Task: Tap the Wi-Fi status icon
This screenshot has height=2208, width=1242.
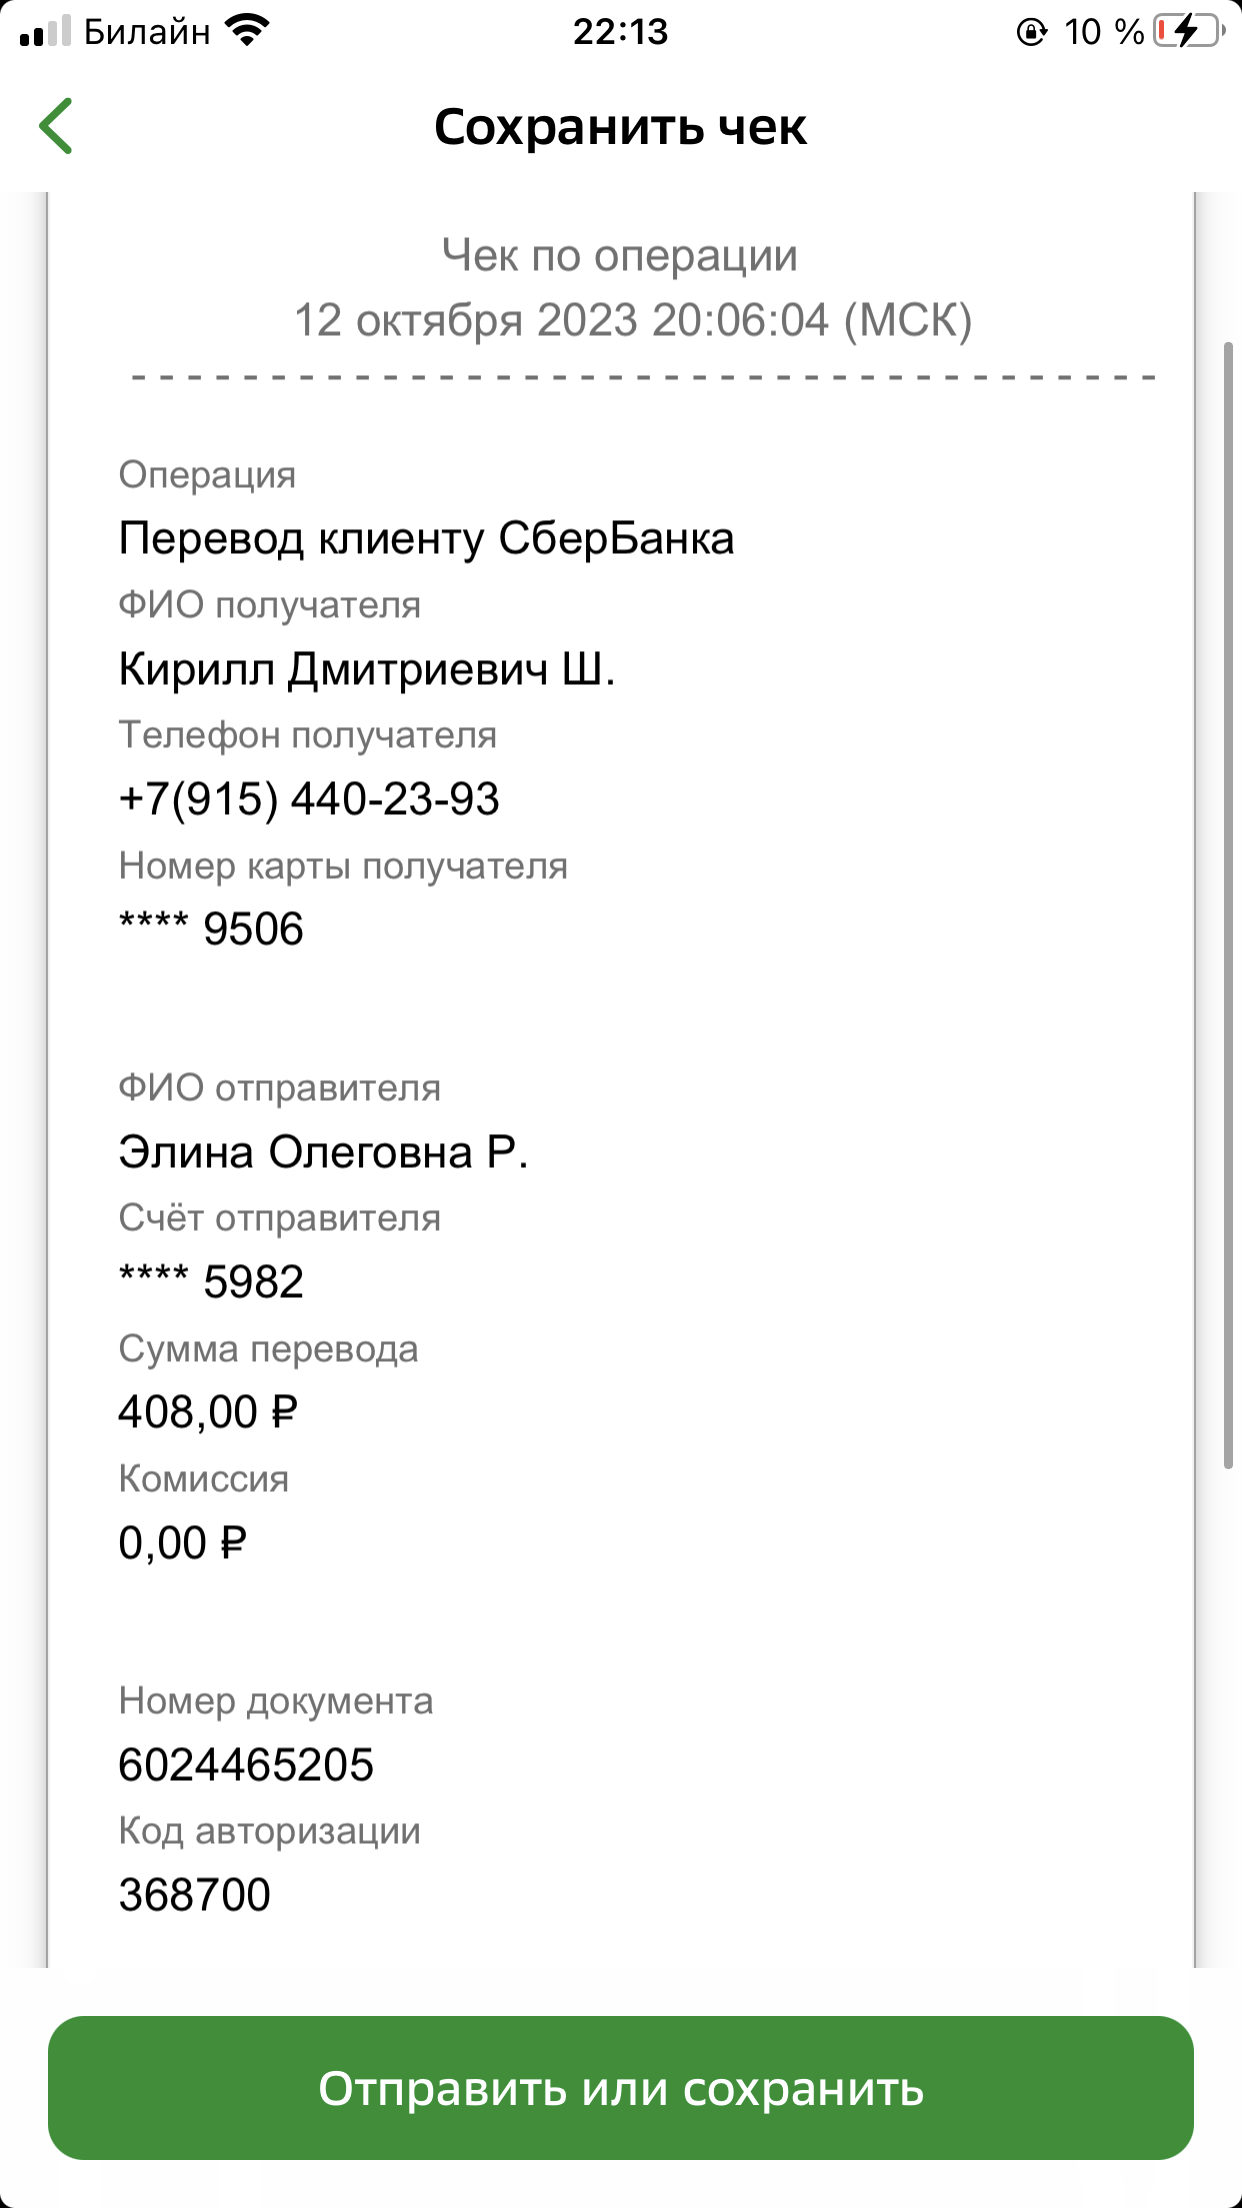Action: tap(247, 31)
